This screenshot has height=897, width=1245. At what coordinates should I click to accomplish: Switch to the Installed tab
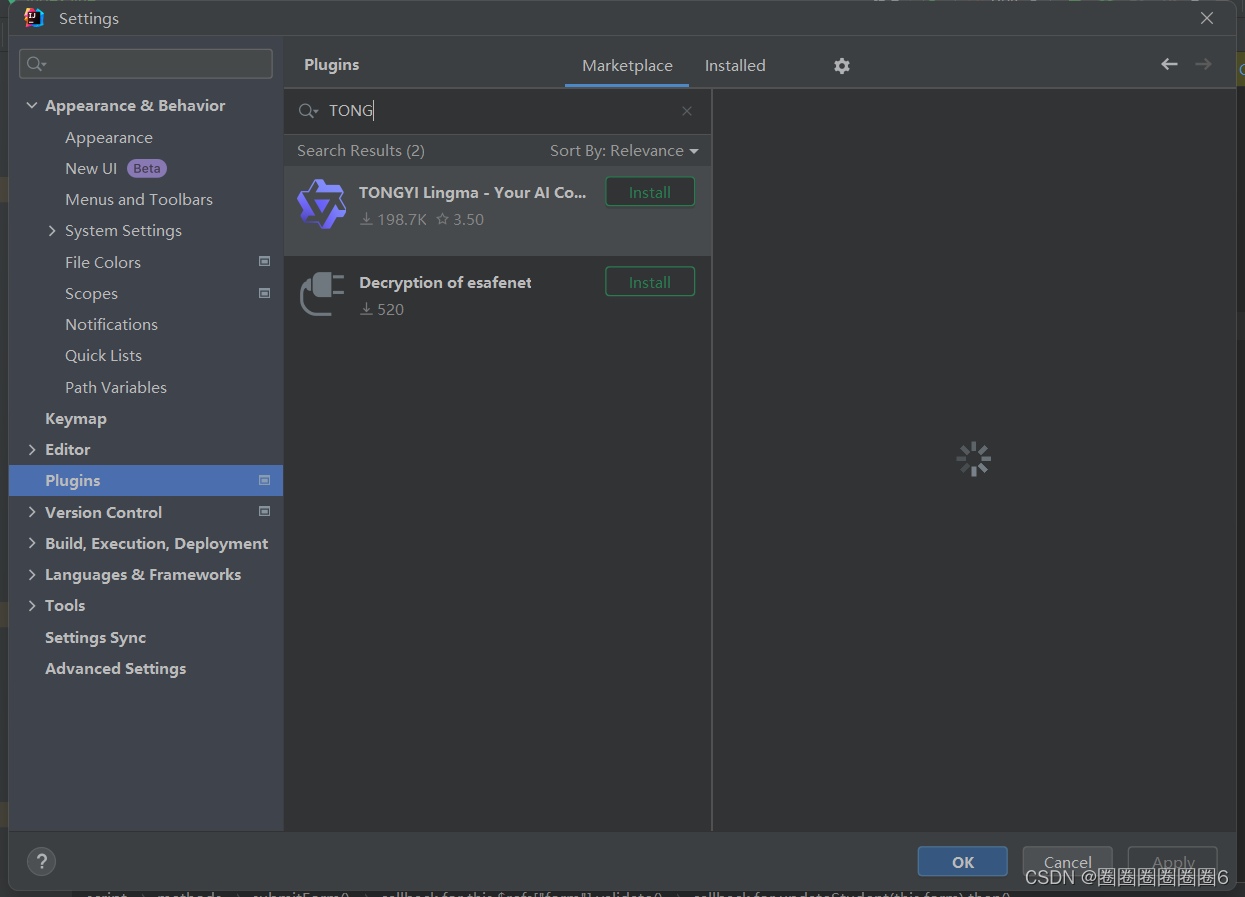point(735,66)
